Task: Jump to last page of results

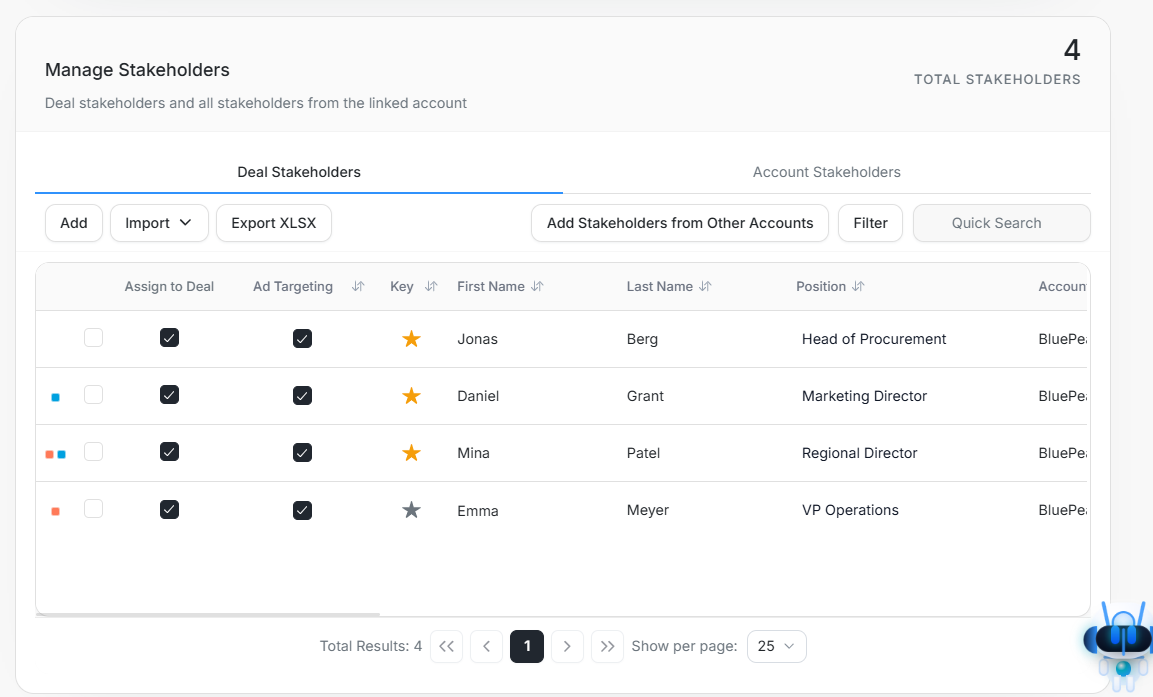Action: [607, 646]
